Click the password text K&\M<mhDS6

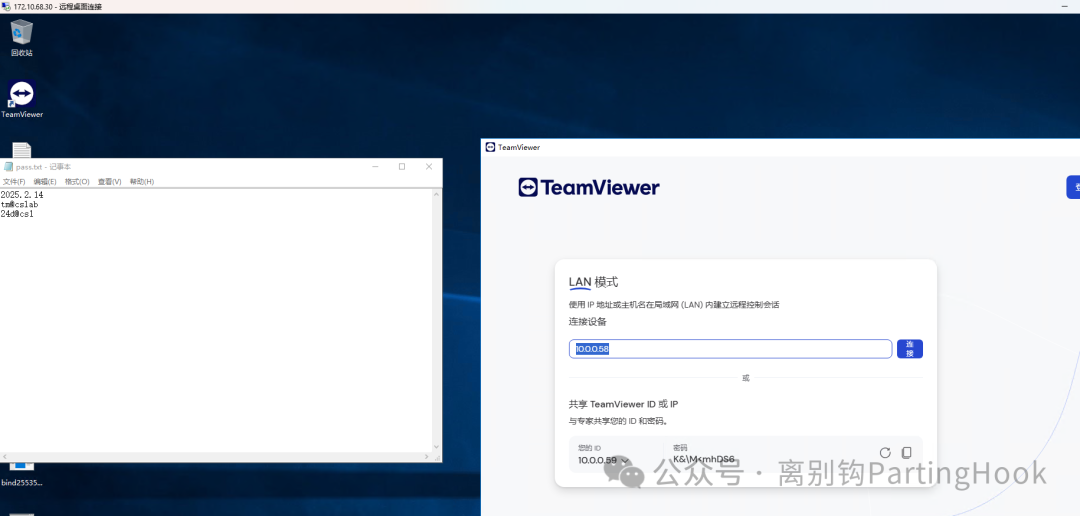pos(704,459)
